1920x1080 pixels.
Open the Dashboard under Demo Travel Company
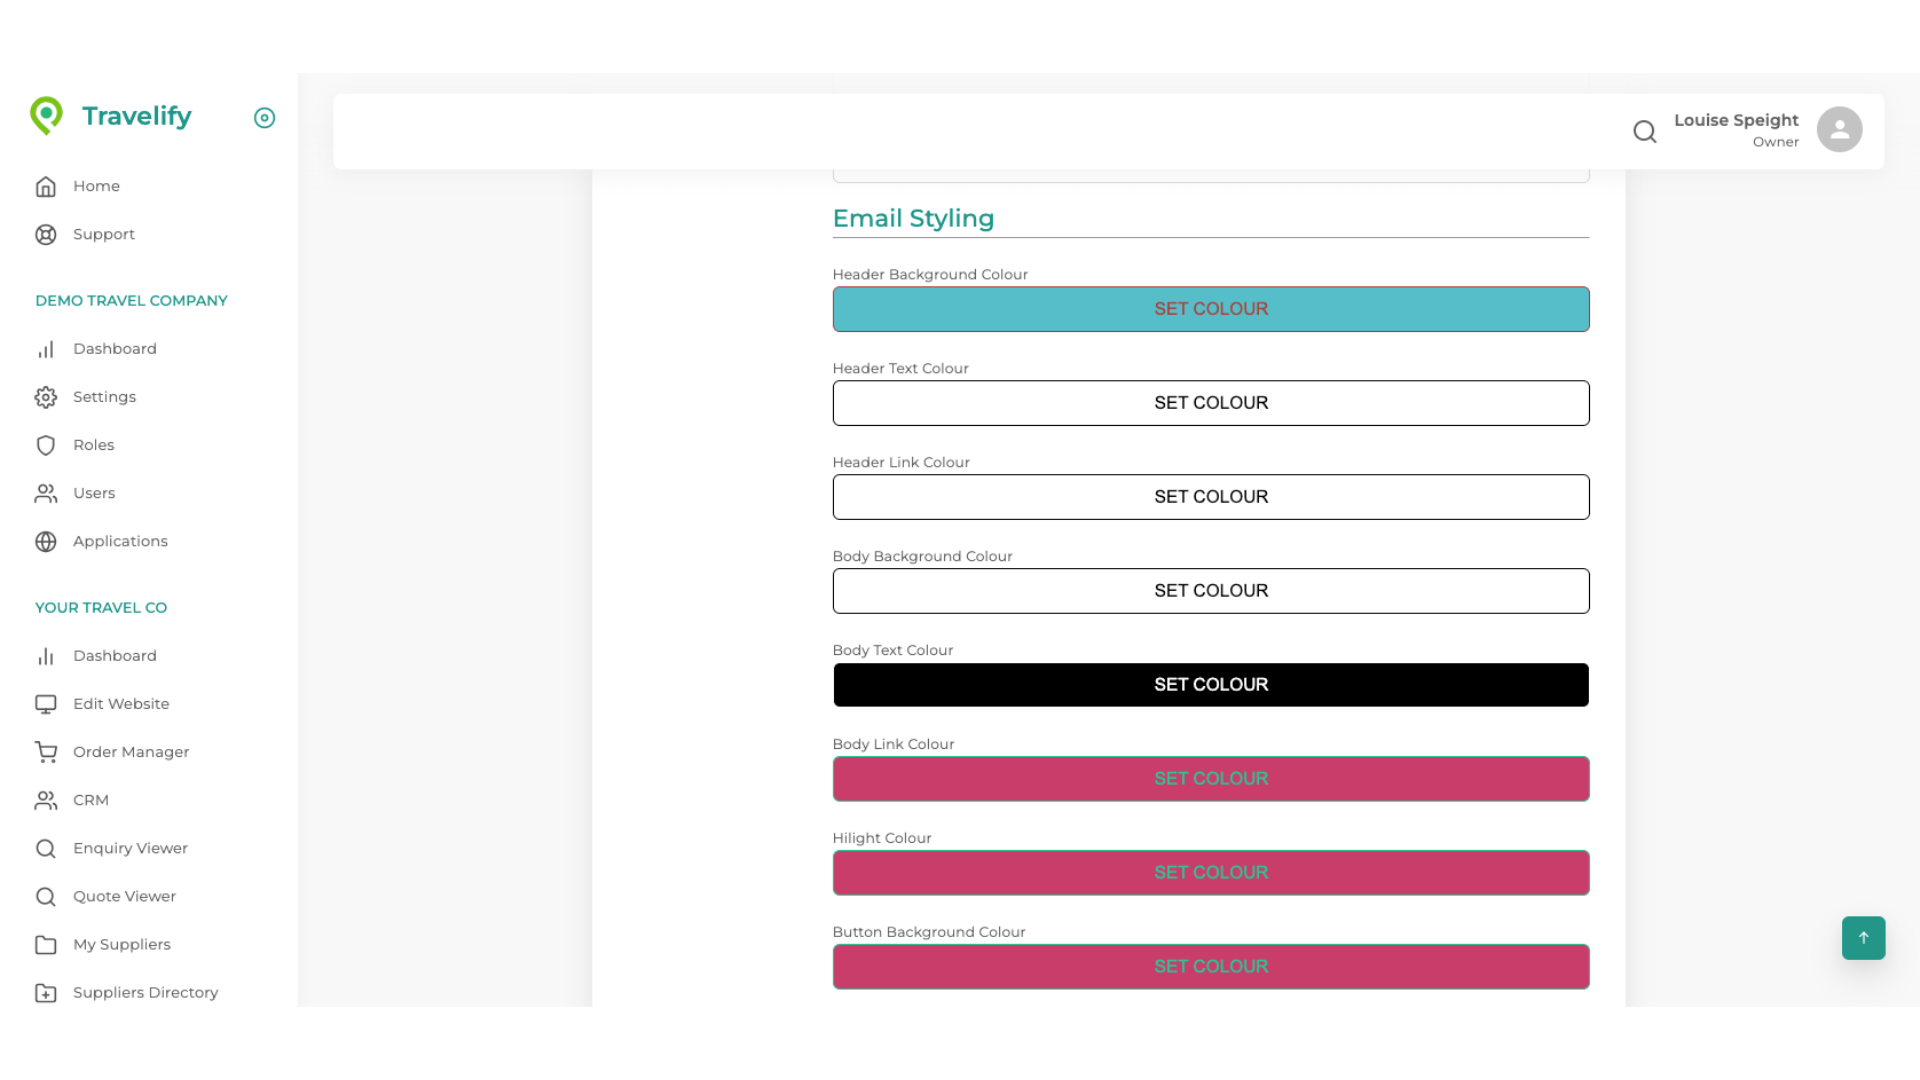pos(114,348)
